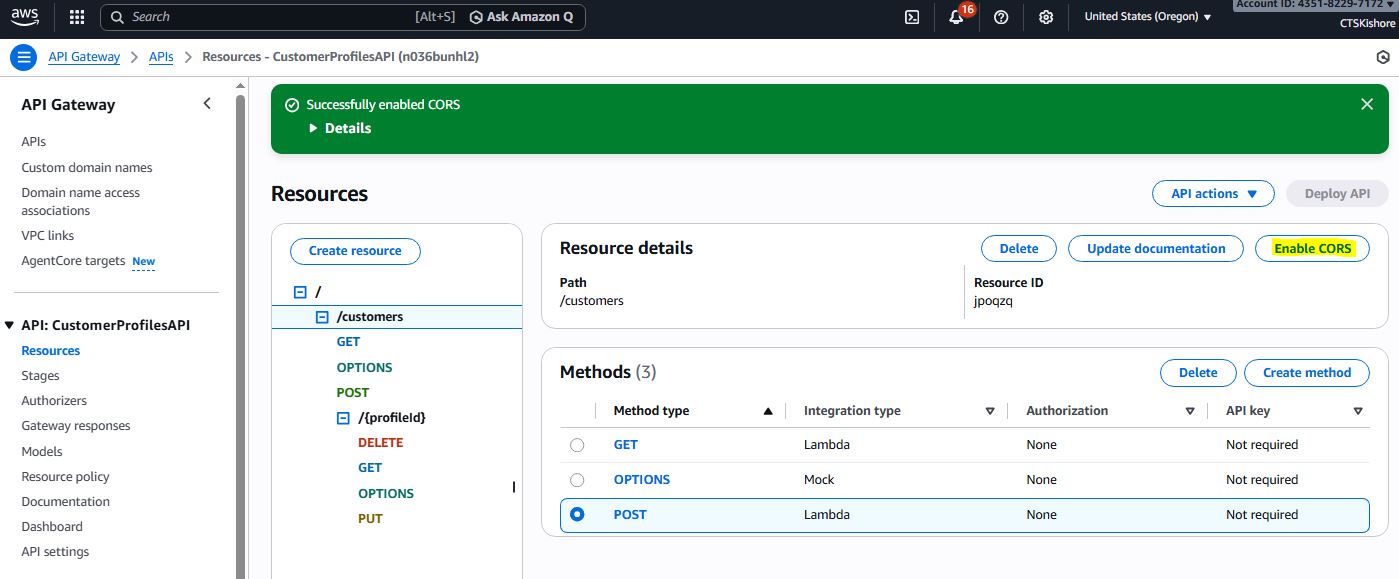Open Authorizers in the left navigation
Screen dimensions: 1399x579
tap(54, 401)
